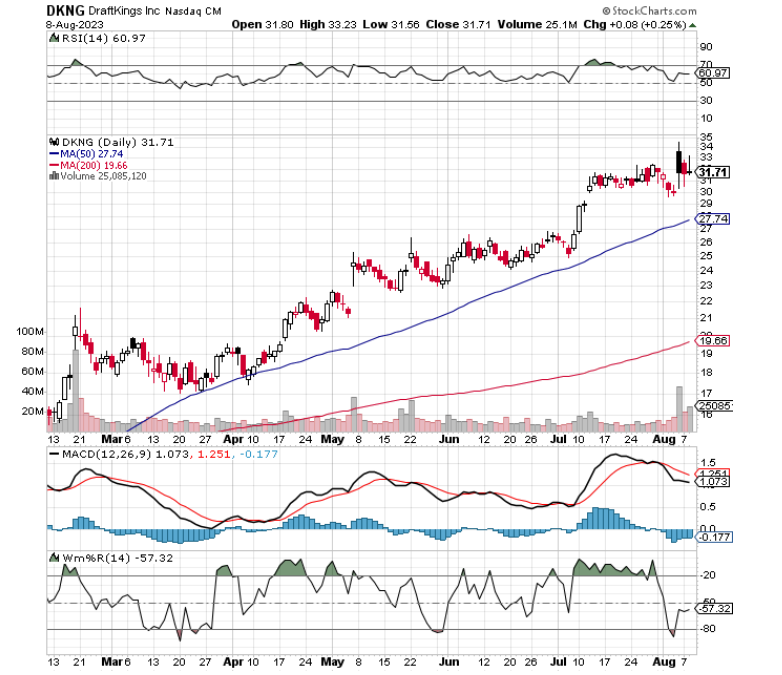Click the DraftKings Inc company name
The width and height of the screenshot is (782, 675).
[x=124, y=10]
